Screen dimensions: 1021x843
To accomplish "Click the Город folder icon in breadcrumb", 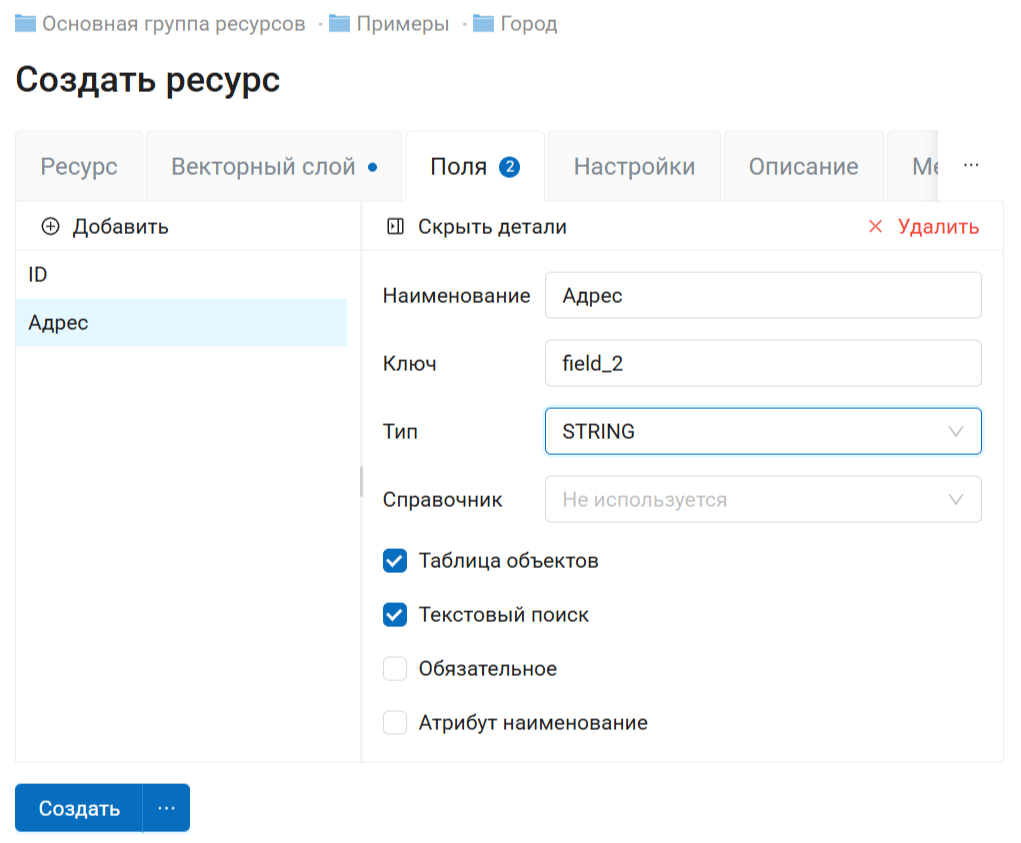I will (x=483, y=24).
